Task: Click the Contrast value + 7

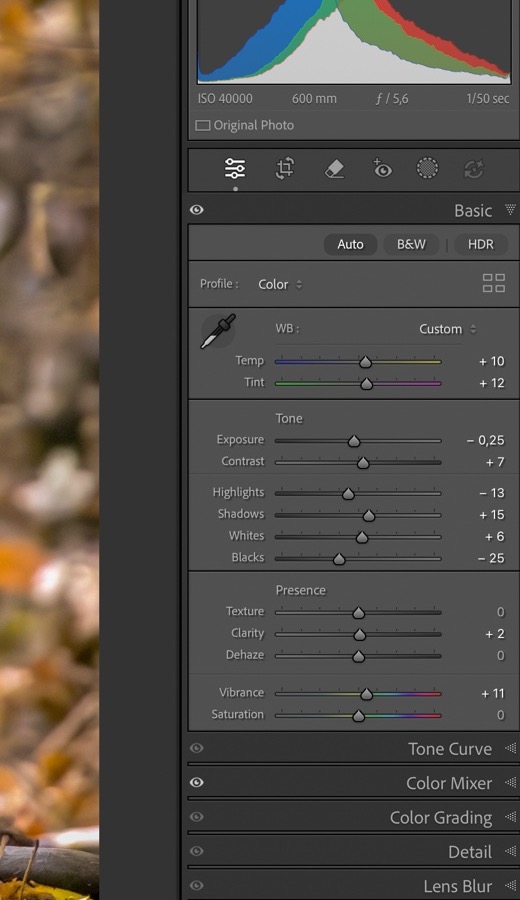Action: (495, 462)
